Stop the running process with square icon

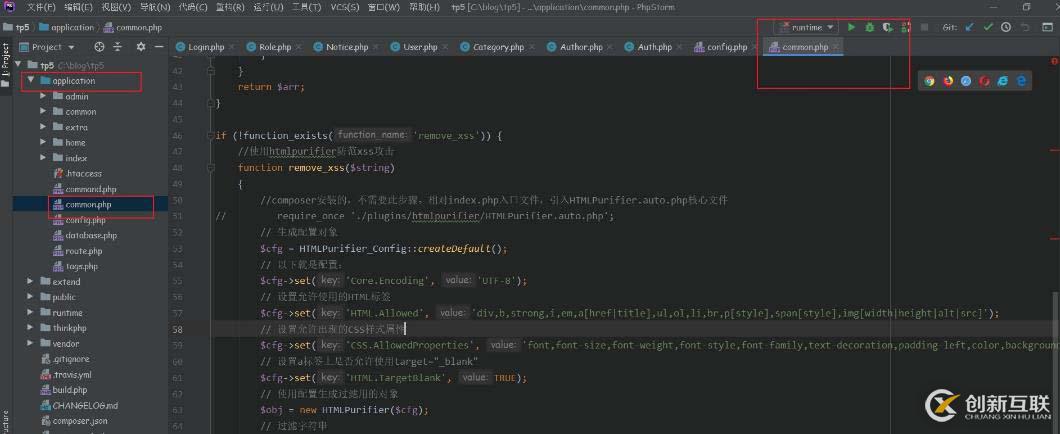(x=924, y=28)
